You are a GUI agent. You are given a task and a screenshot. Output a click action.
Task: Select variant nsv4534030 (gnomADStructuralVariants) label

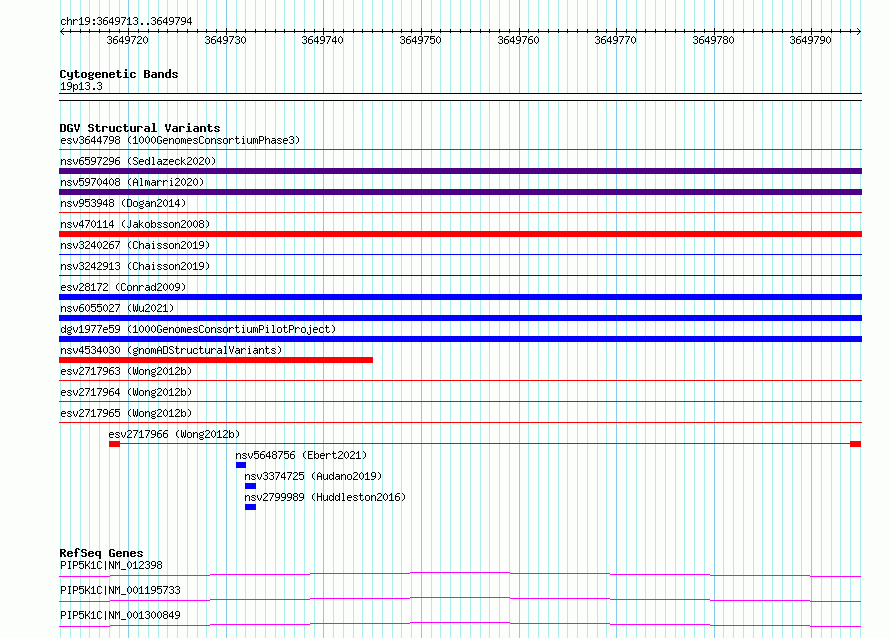coord(171,350)
